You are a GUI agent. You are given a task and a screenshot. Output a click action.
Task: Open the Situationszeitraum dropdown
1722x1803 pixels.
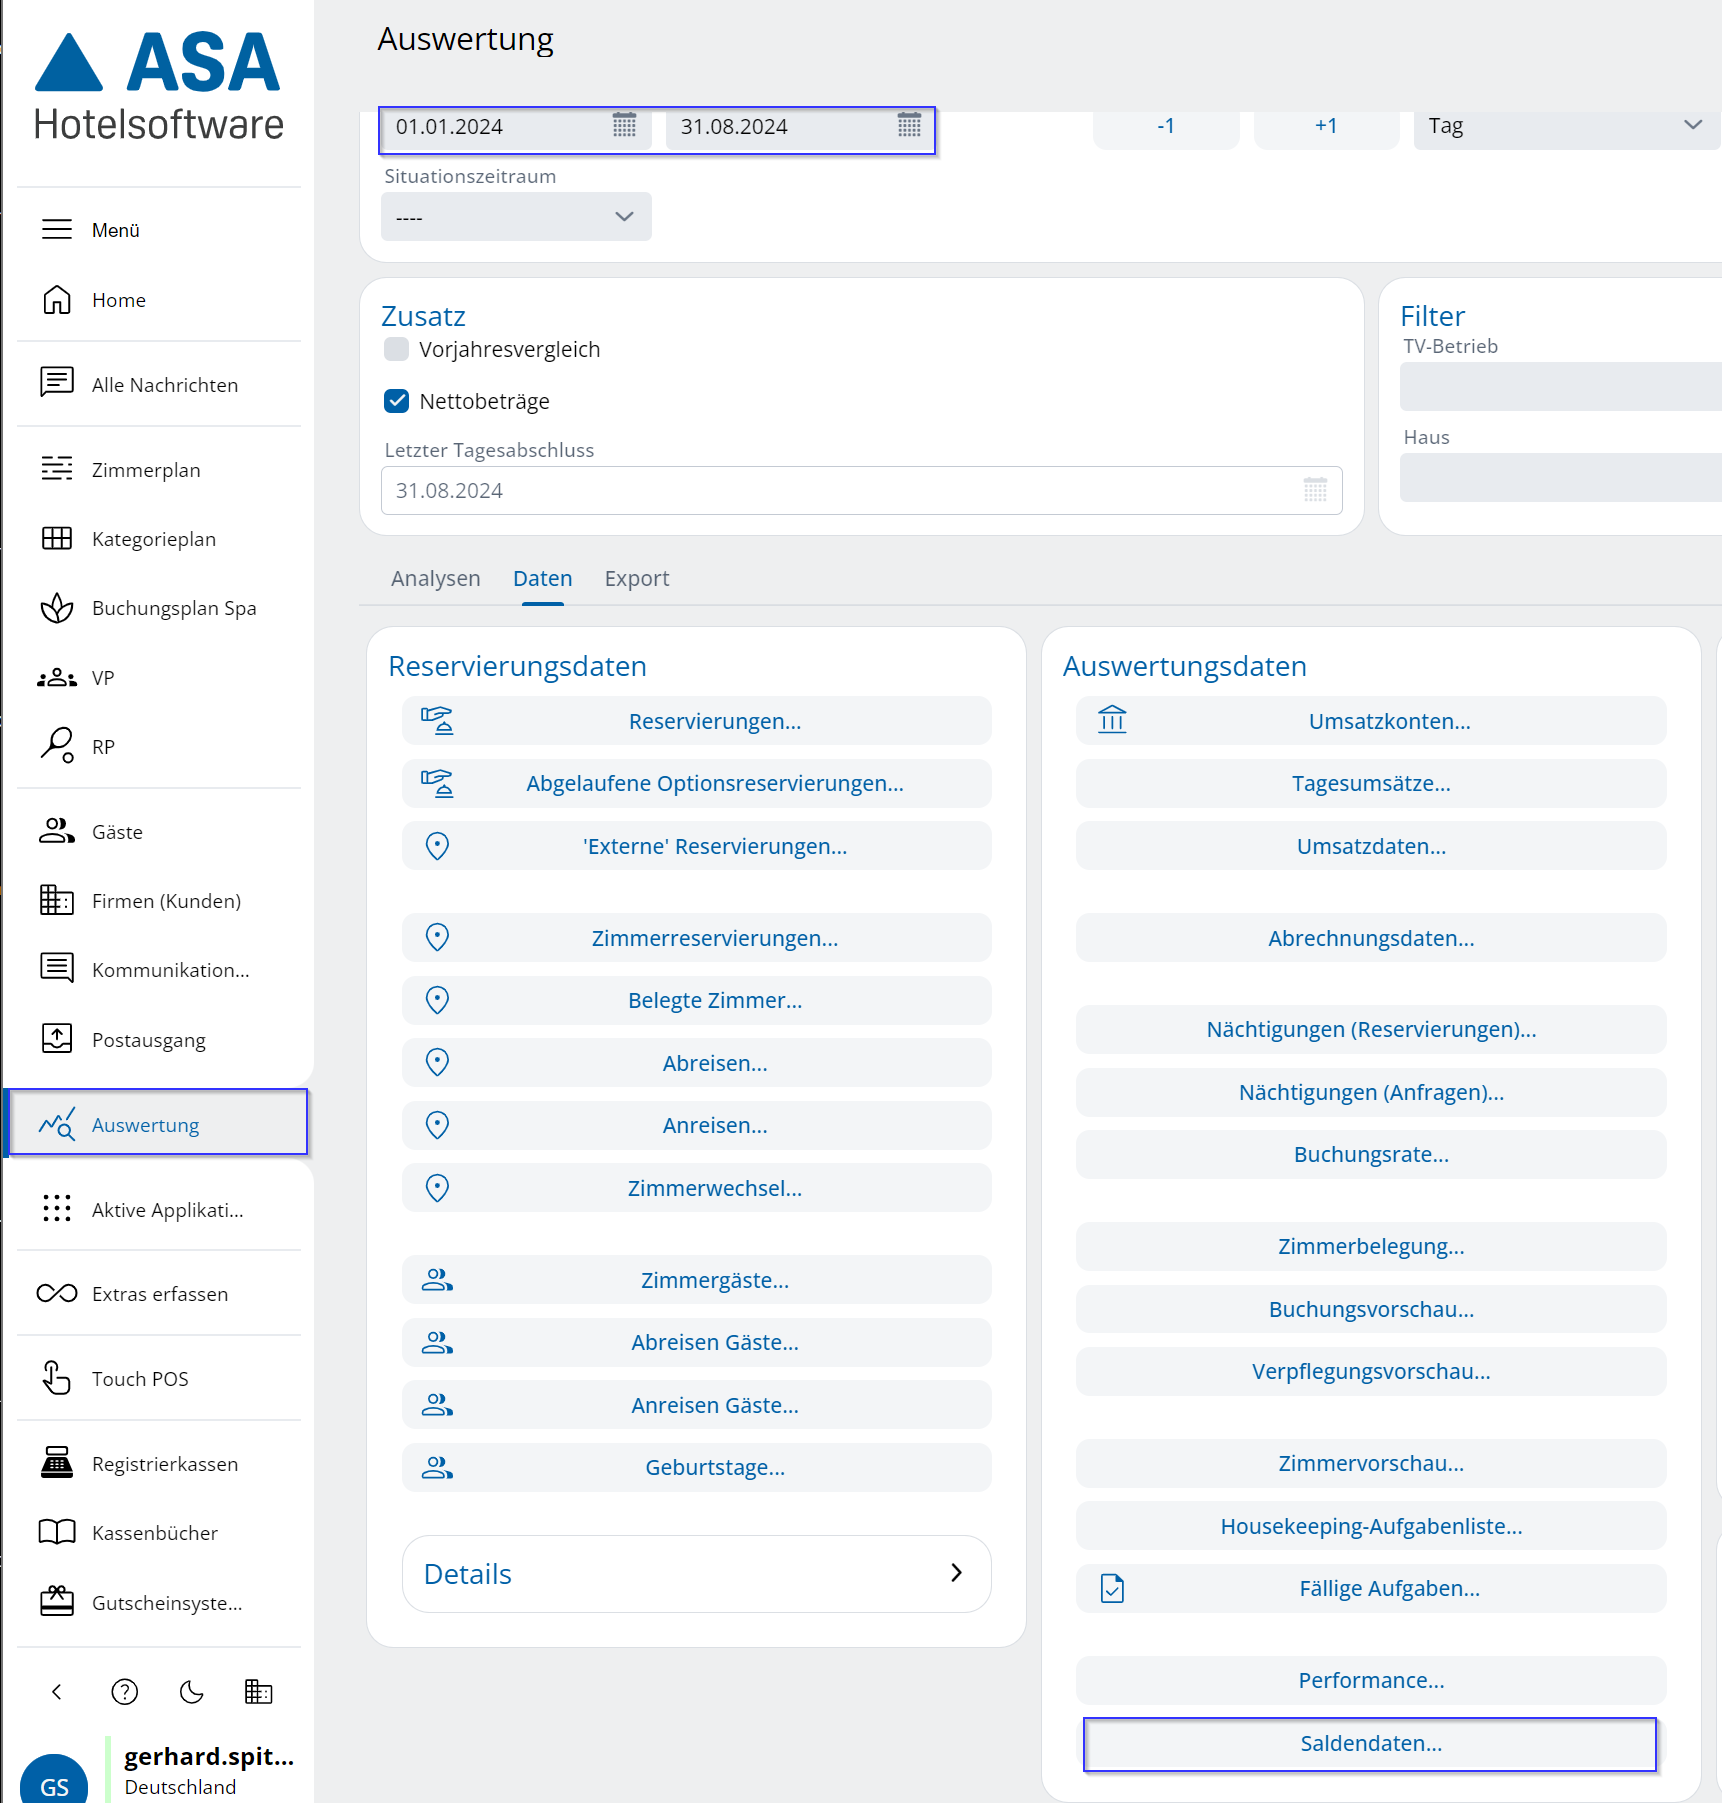[516, 217]
